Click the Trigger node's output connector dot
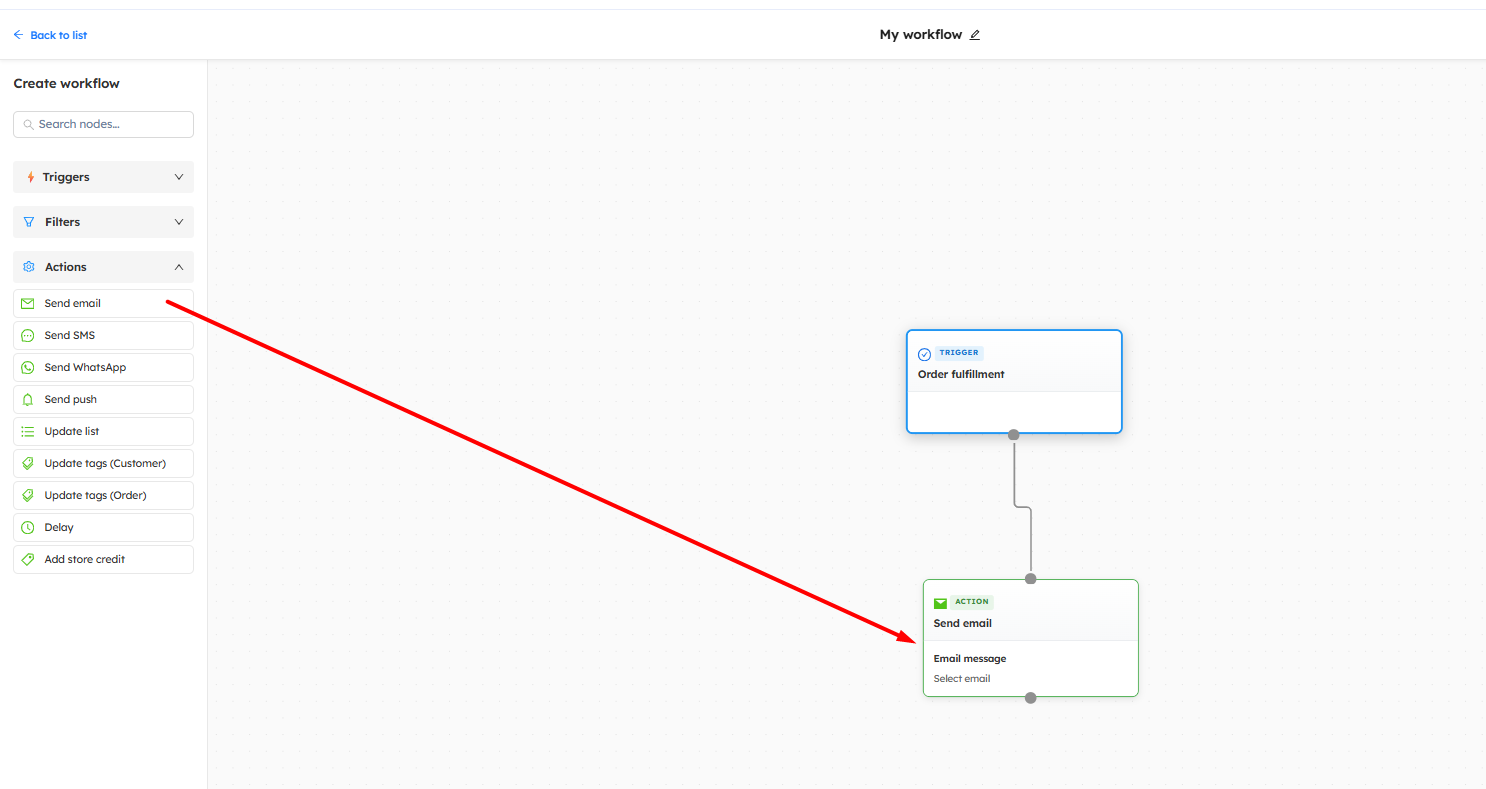This screenshot has height=789, width=1486. 1014,434
